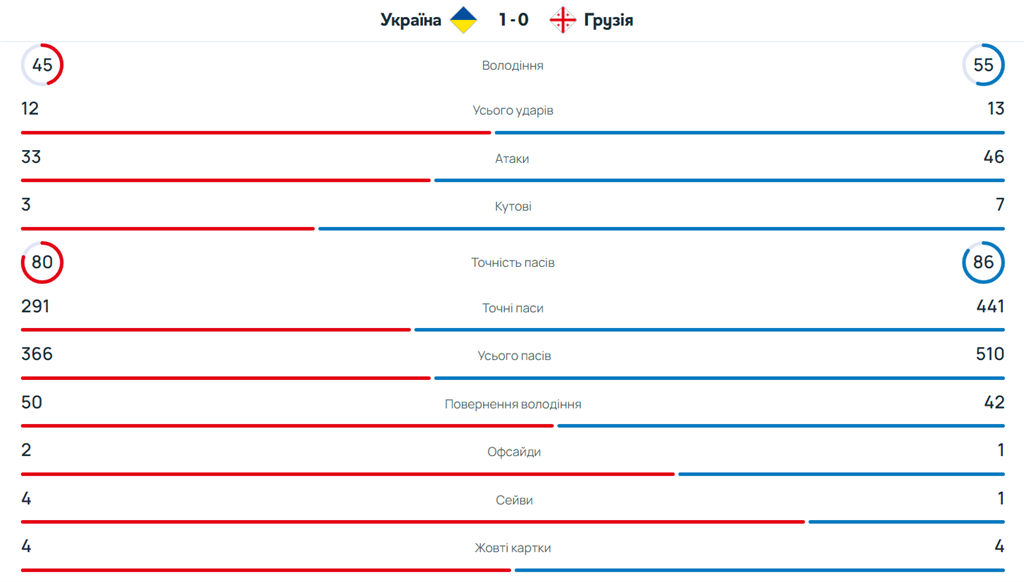Click the blue Сейви bar for Georgia
Viewport: 1024px width, 582px height.
(906, 522)
